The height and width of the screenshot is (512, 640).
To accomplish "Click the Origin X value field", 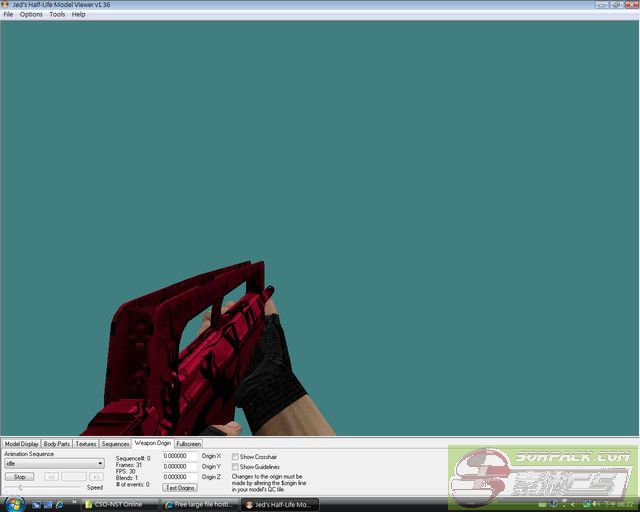I will click(x=180, y=456).
